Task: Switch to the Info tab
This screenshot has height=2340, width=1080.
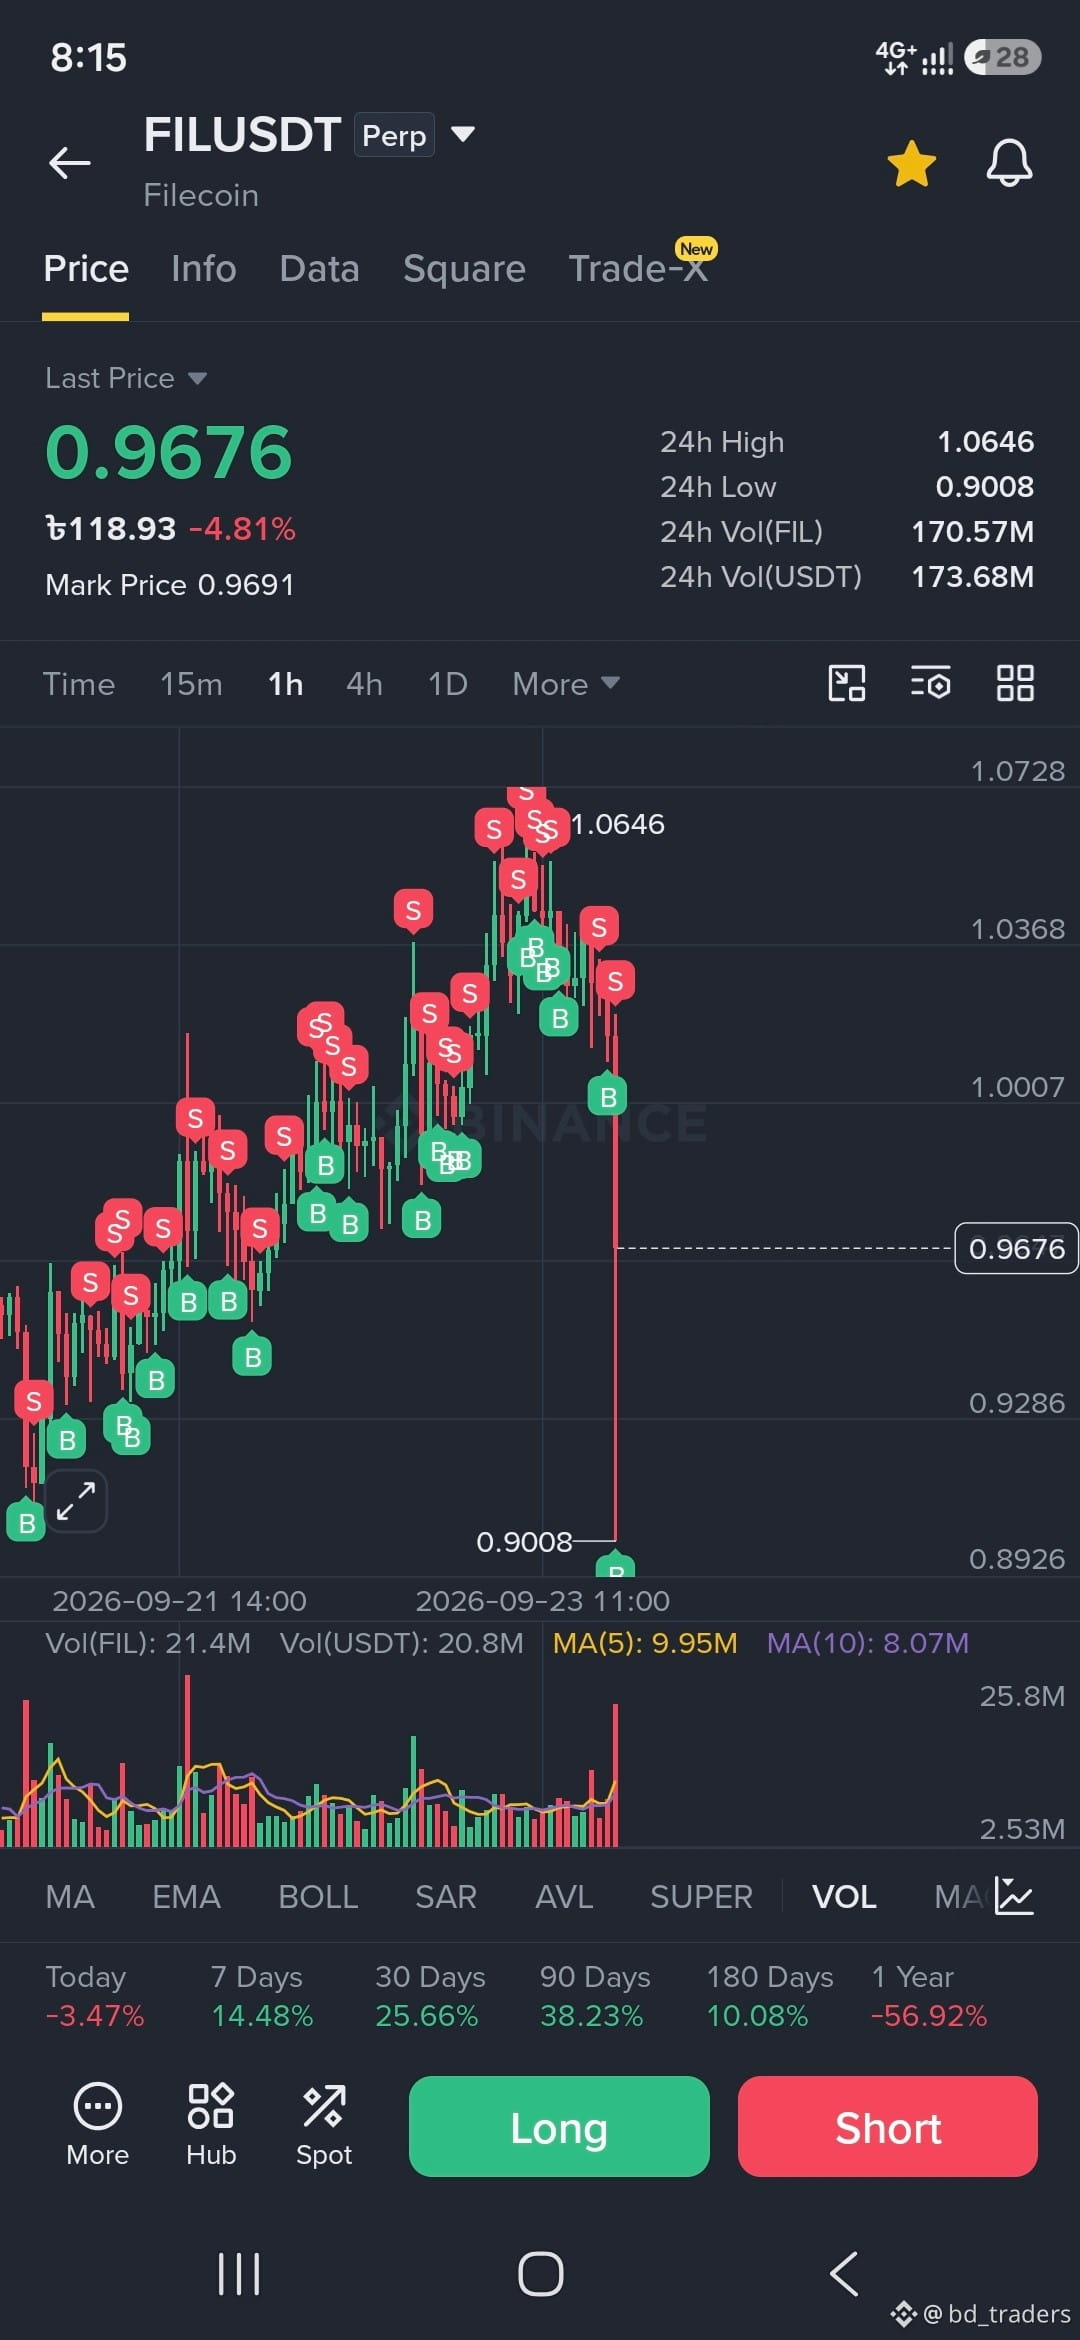Action: (204, 269)
